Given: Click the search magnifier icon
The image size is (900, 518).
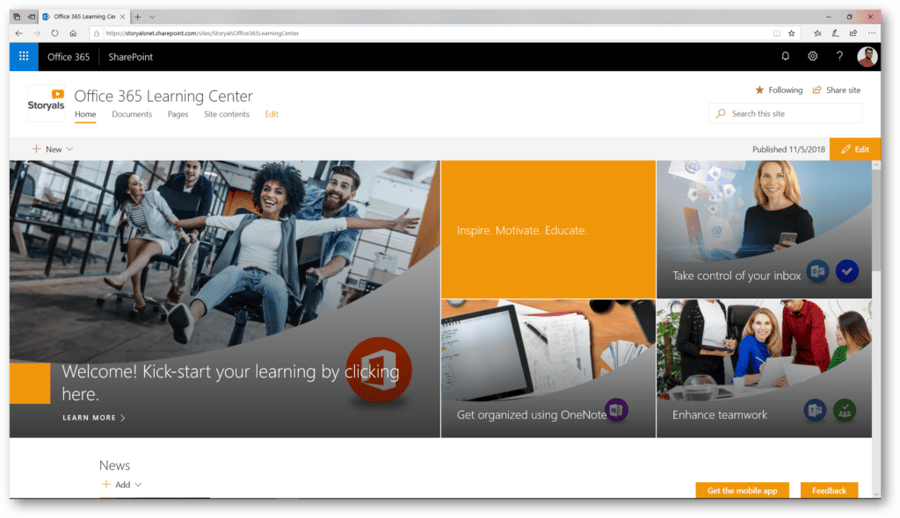Looking at the screenshot, I should [x=721, y=114].
